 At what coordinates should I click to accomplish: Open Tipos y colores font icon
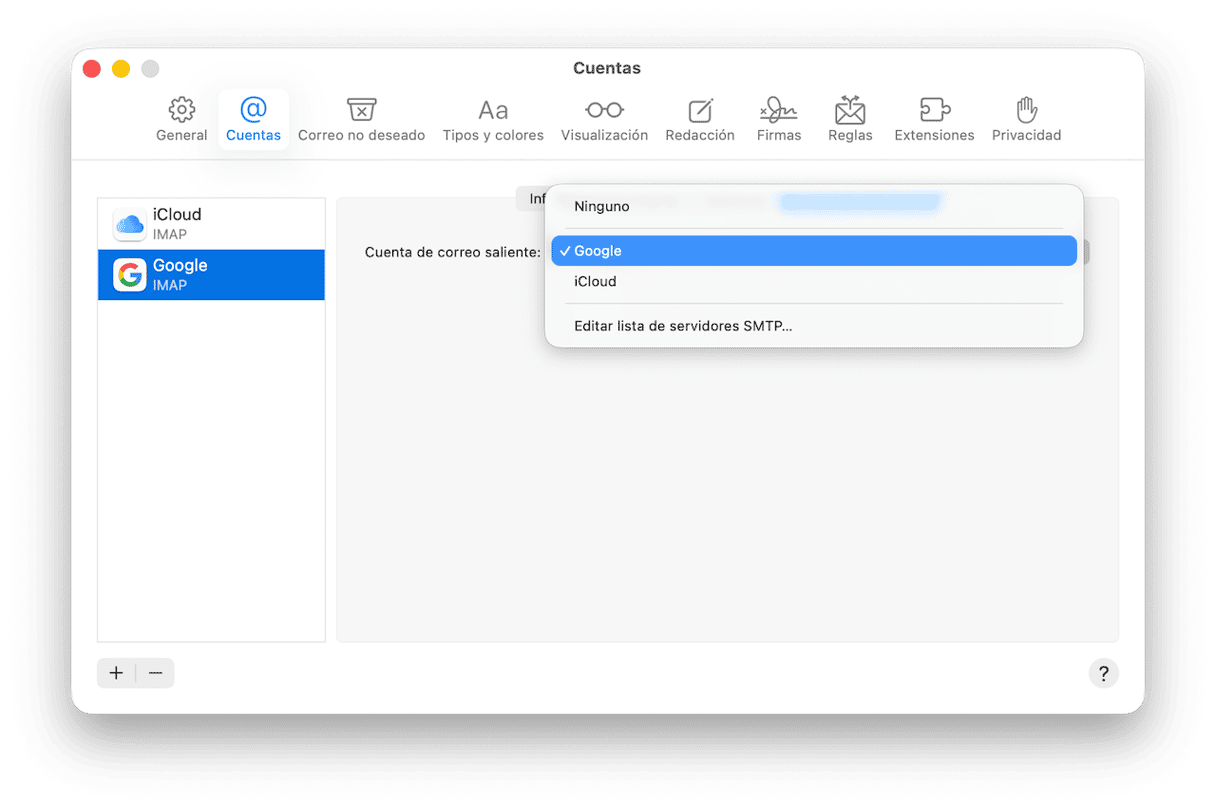[x=493, y=110]
